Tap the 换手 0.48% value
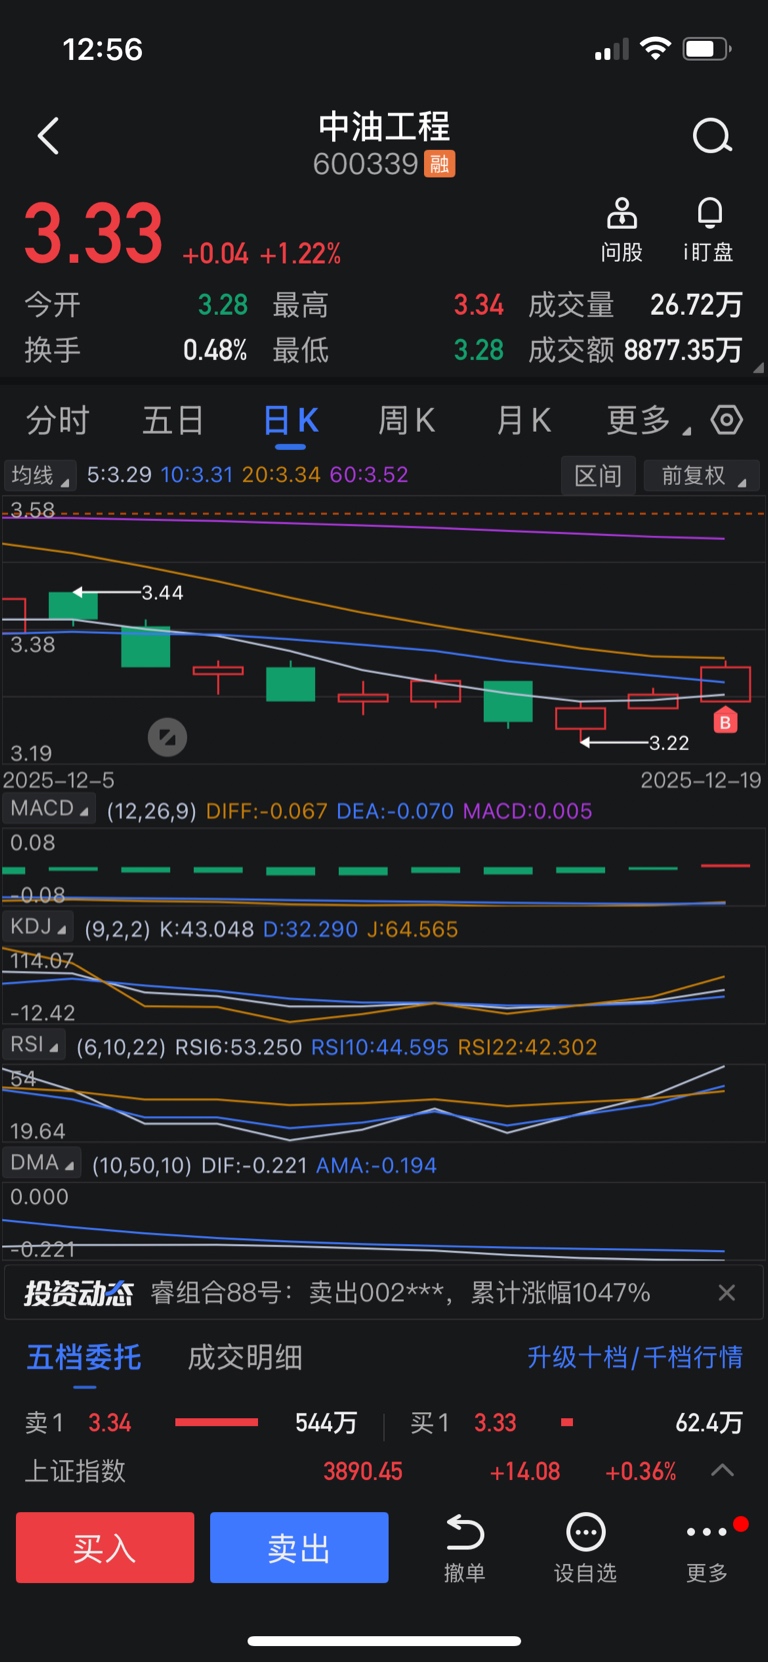Screen dimensions: 768x1663 tap(215, 350)
